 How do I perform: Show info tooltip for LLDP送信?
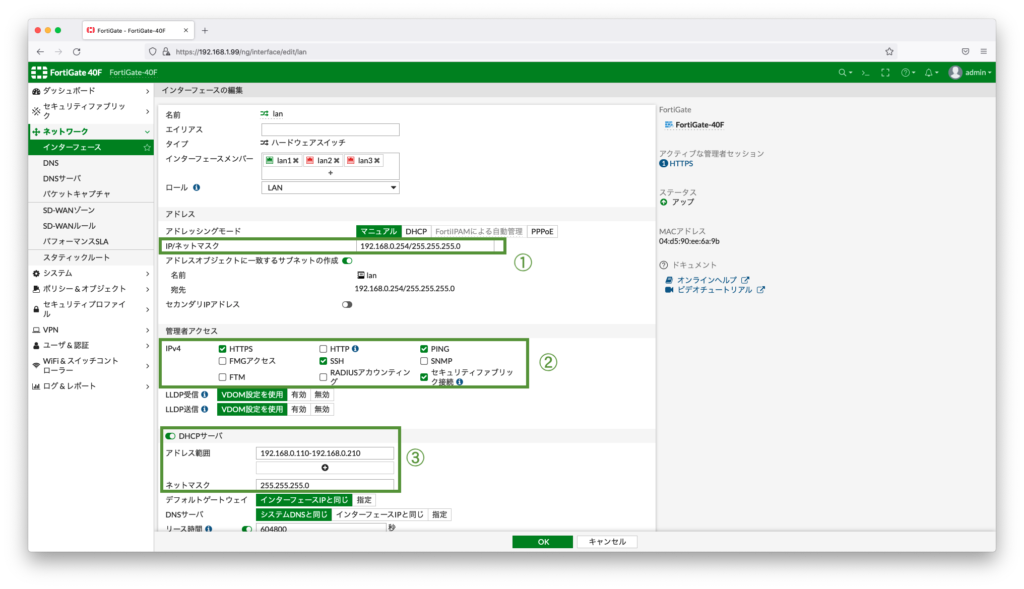204,409
